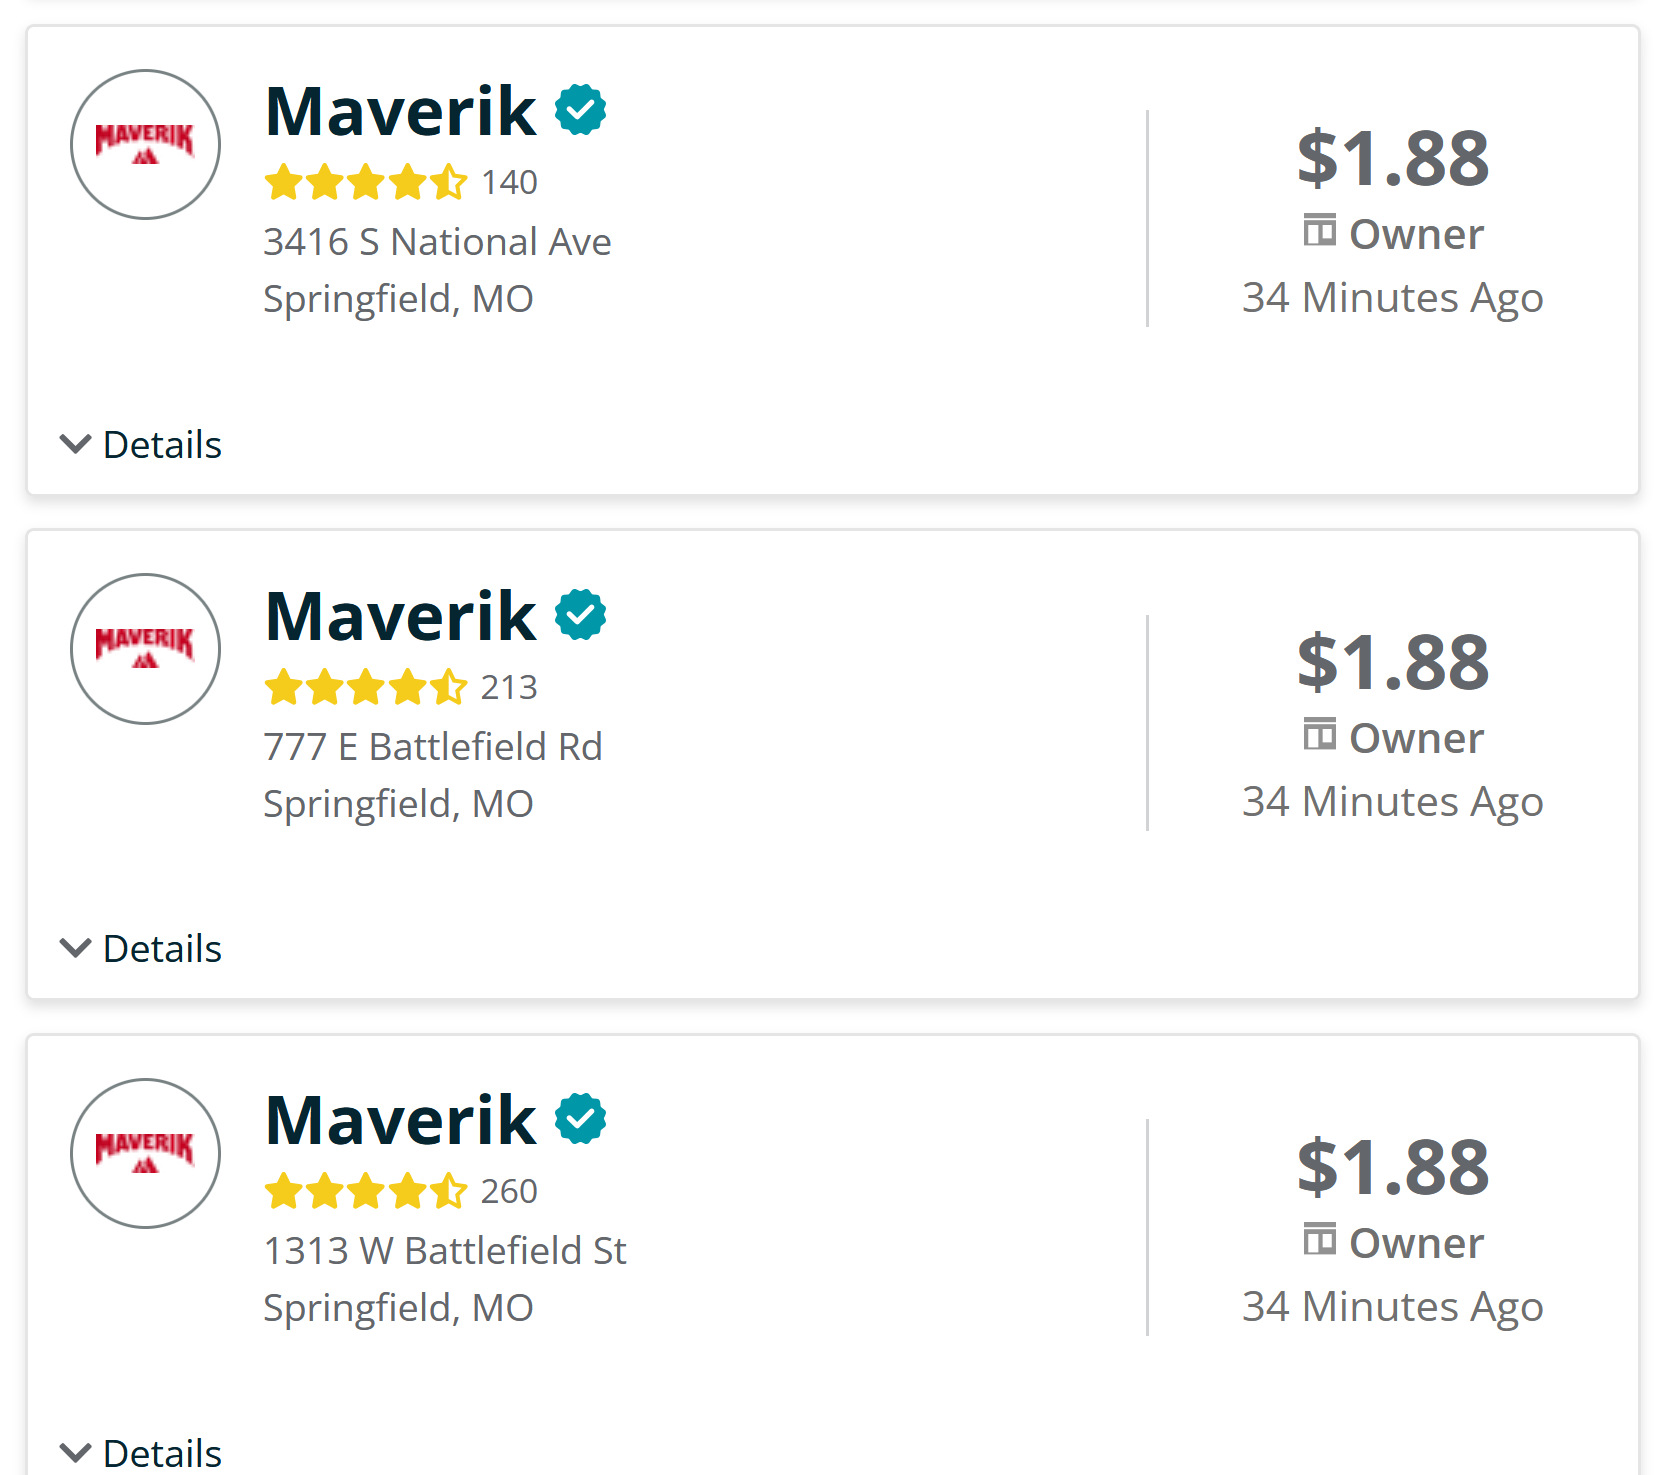Click the Maverik logo for 777 E Battlefield Rd

(145, 648)
